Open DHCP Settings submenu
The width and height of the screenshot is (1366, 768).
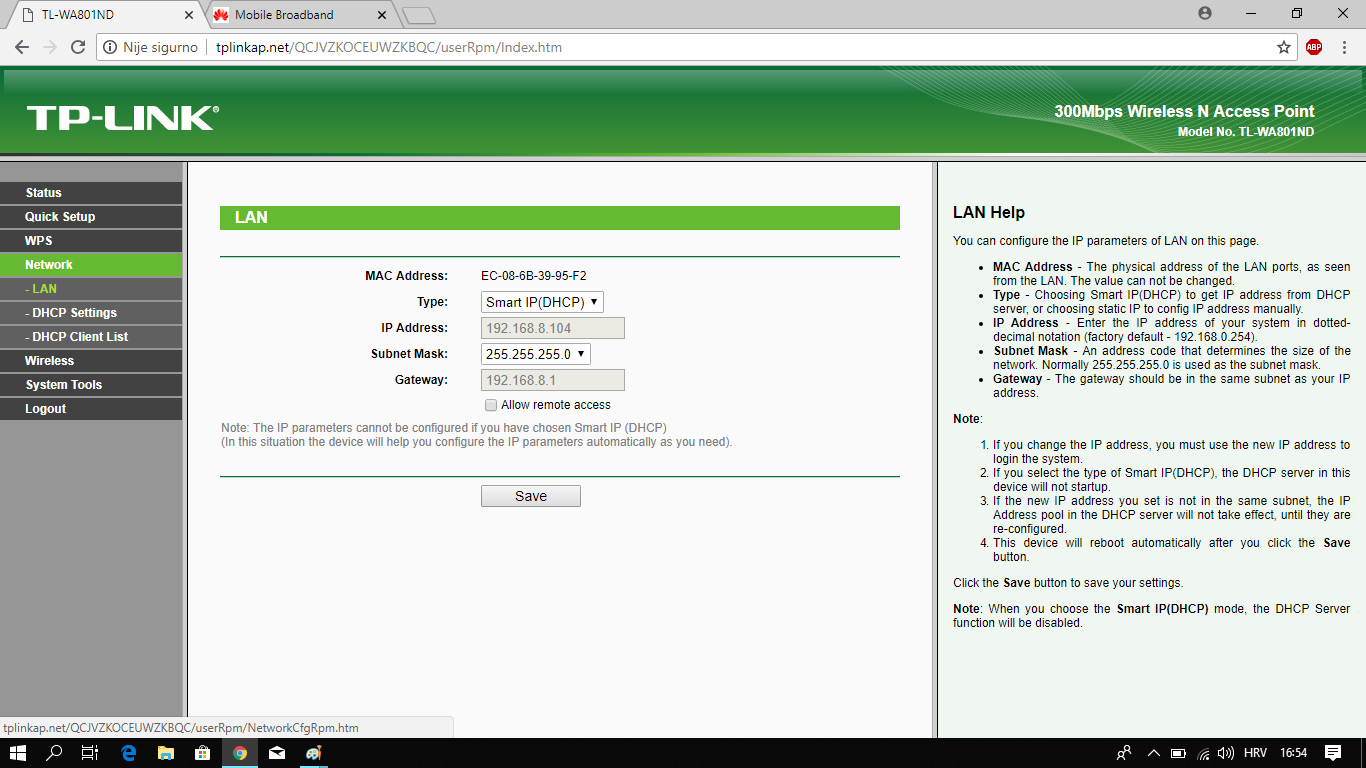tap(91, 313)
